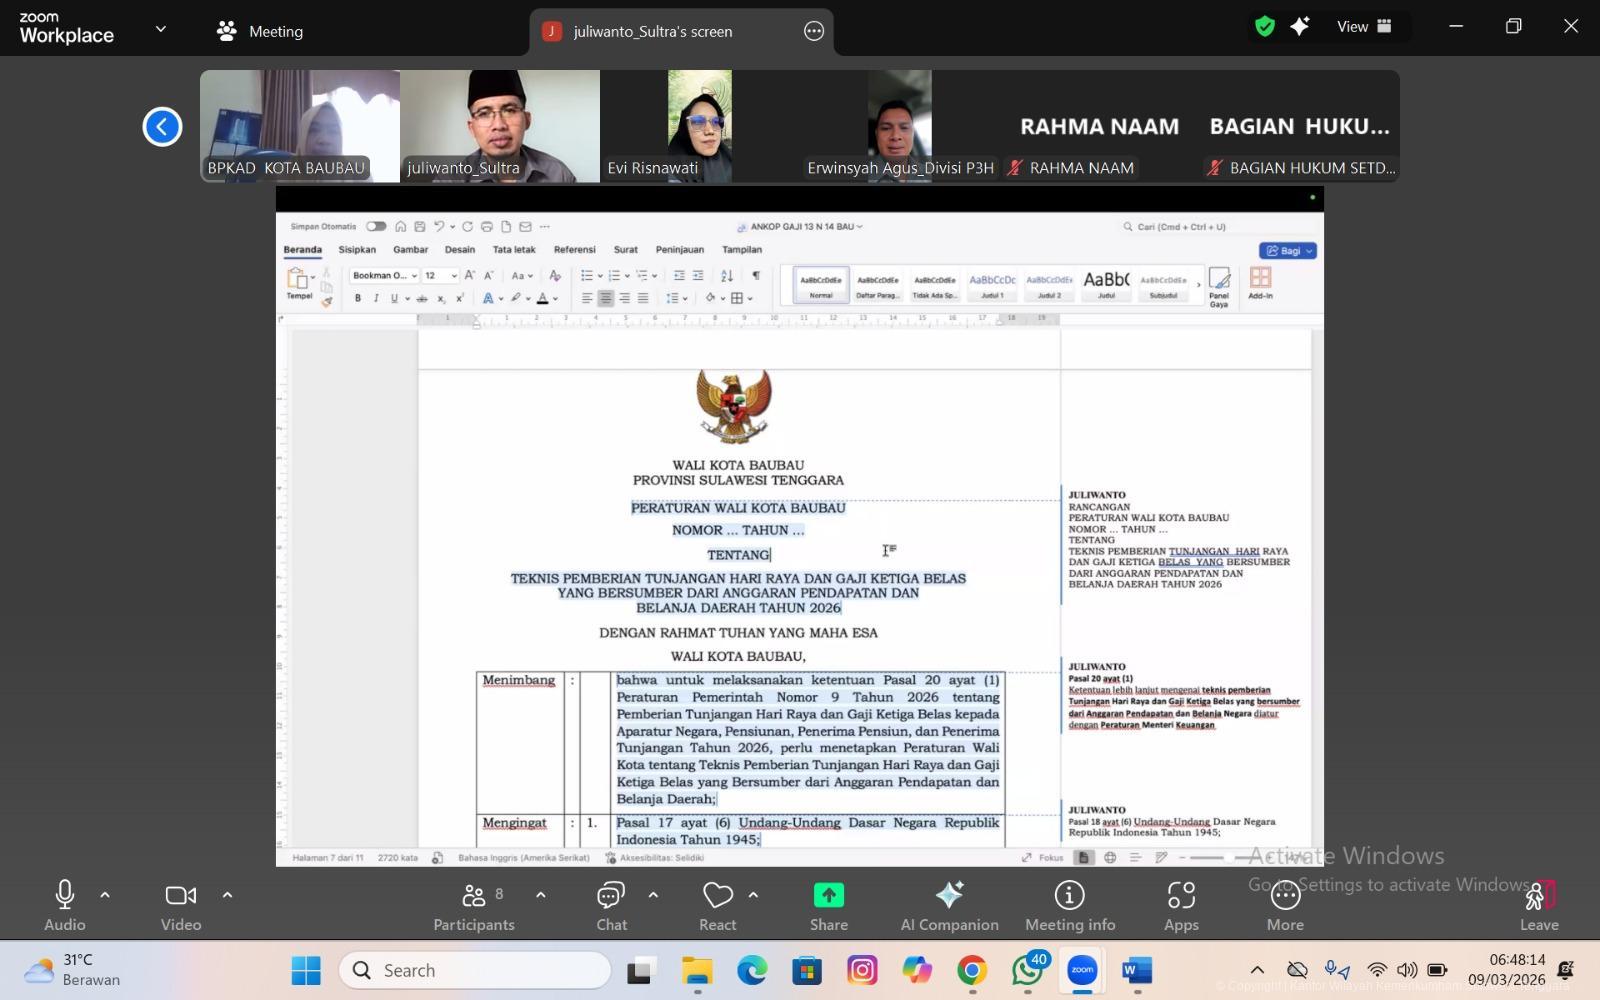Select the juliwanto_Sultra's screen tab

coord(652,31)
